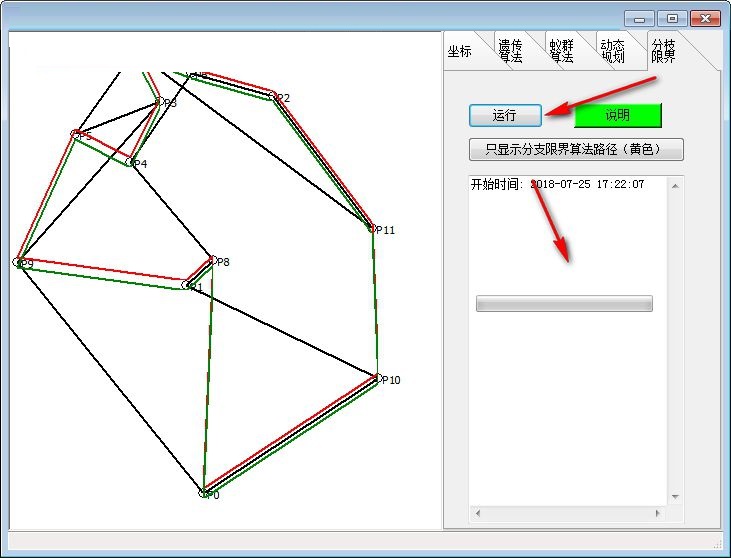Select the 蚁群算法 tab
The height and width of the screenshot is (558, 731).
click(561, 51)
